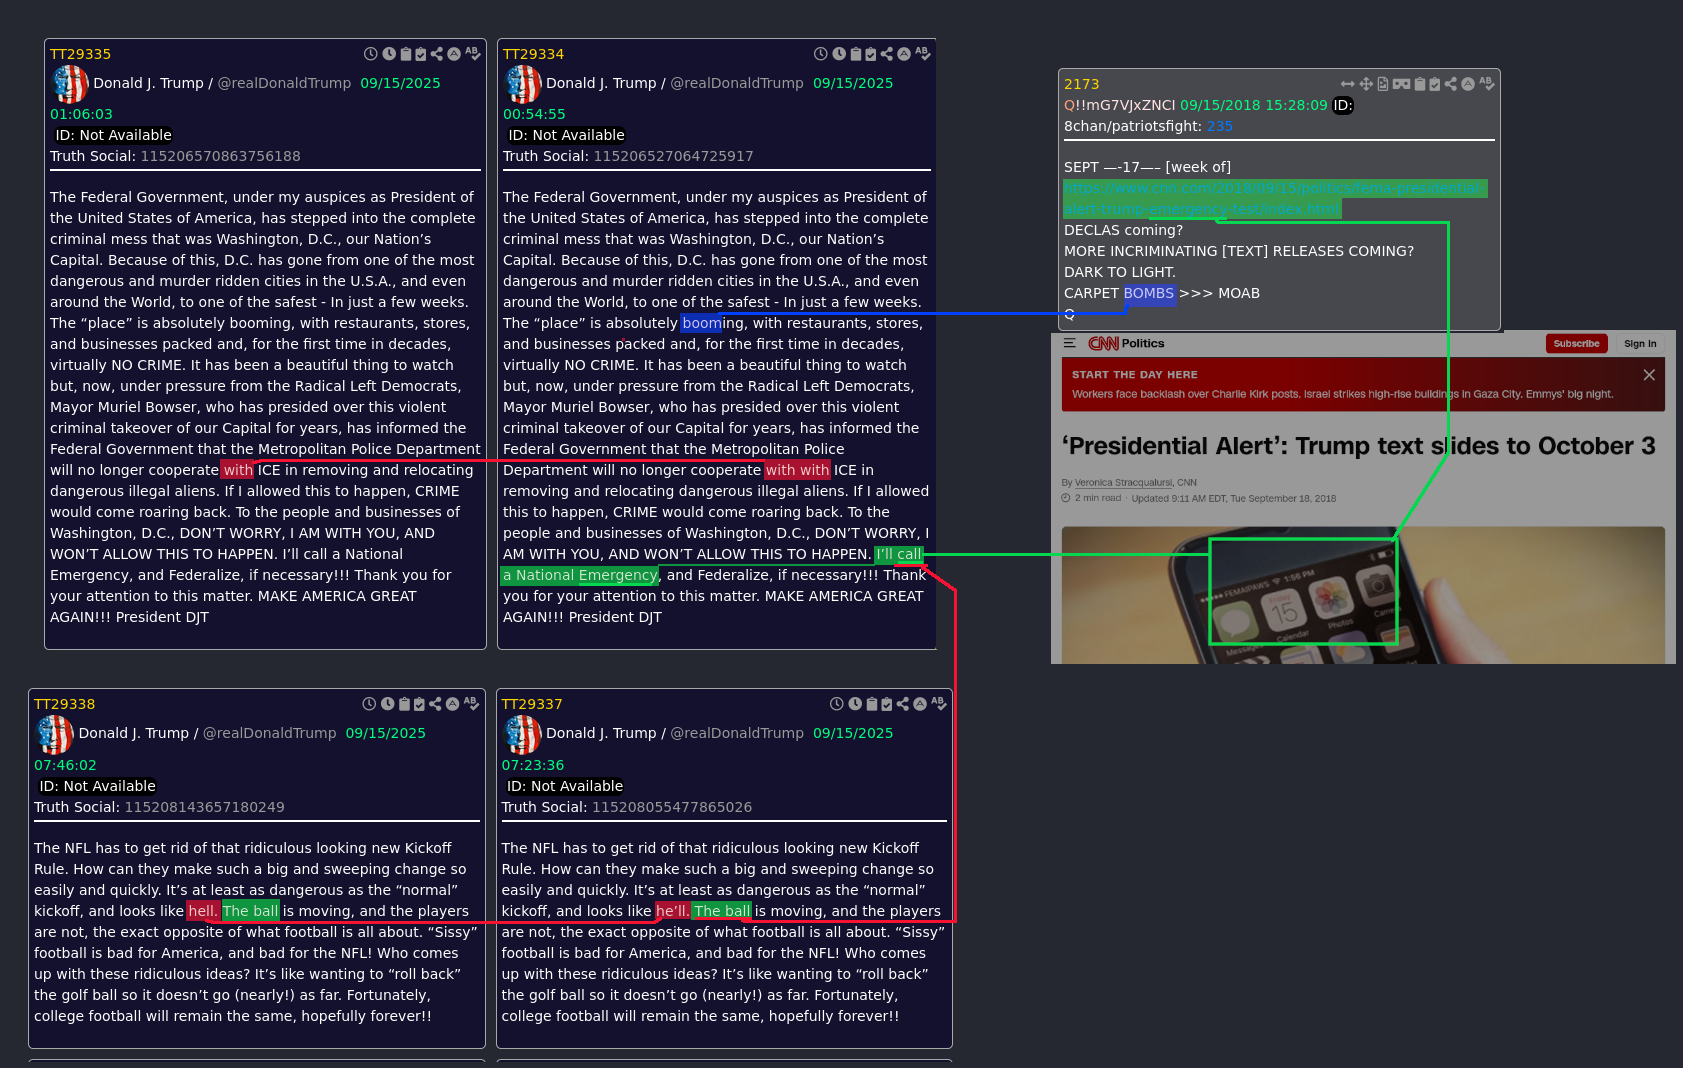1683x1068 pixels.
Task: Click outline clock icon on post TT29337
Action: (x=837, y=704)
